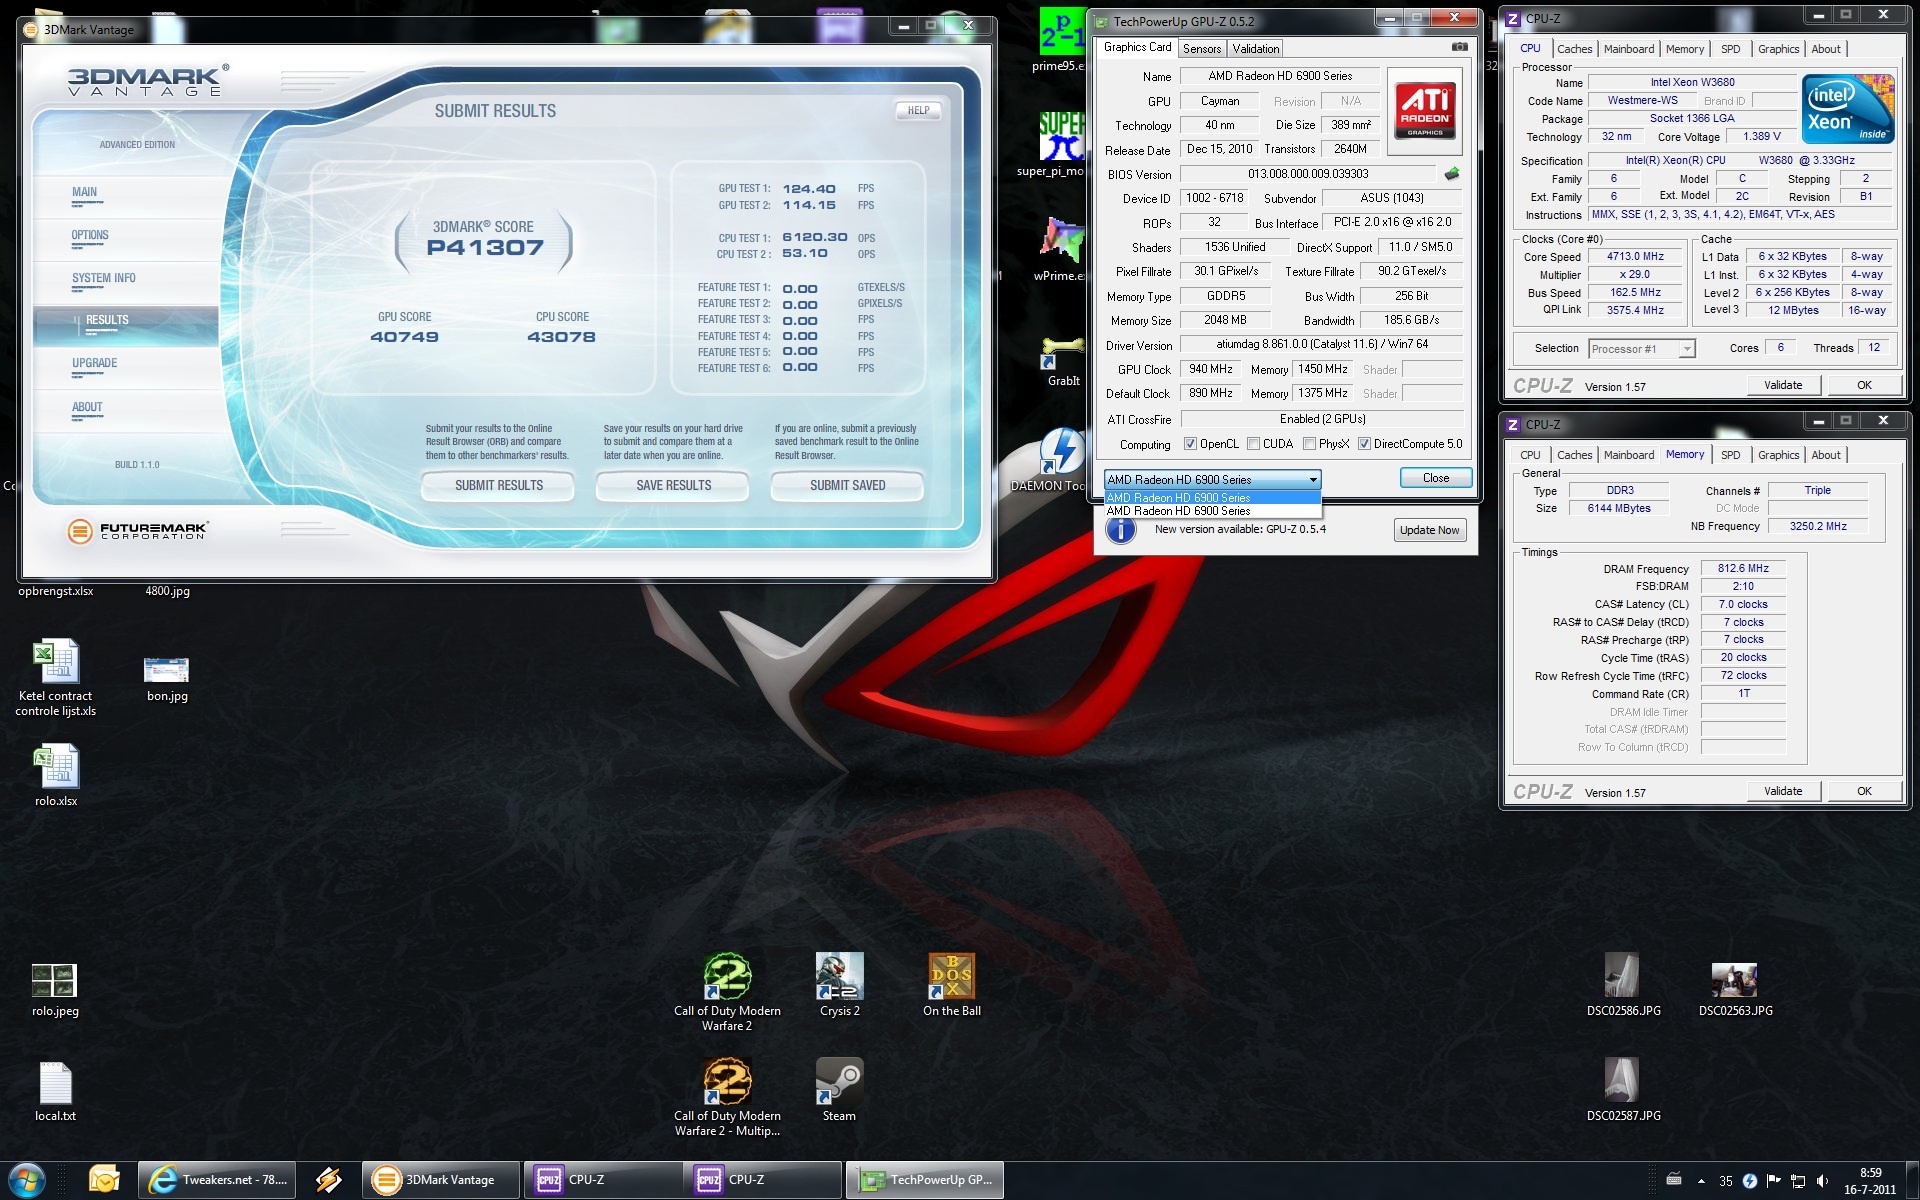Click the Intel Xeon inside logo in CPU-Z

coord(1847,109)
